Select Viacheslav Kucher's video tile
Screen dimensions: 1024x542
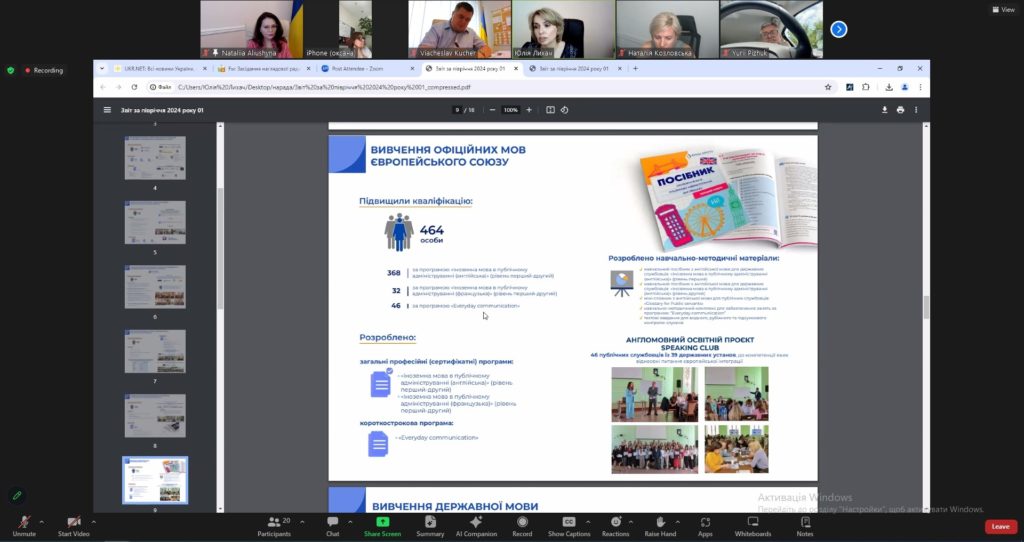coord(460,29)
